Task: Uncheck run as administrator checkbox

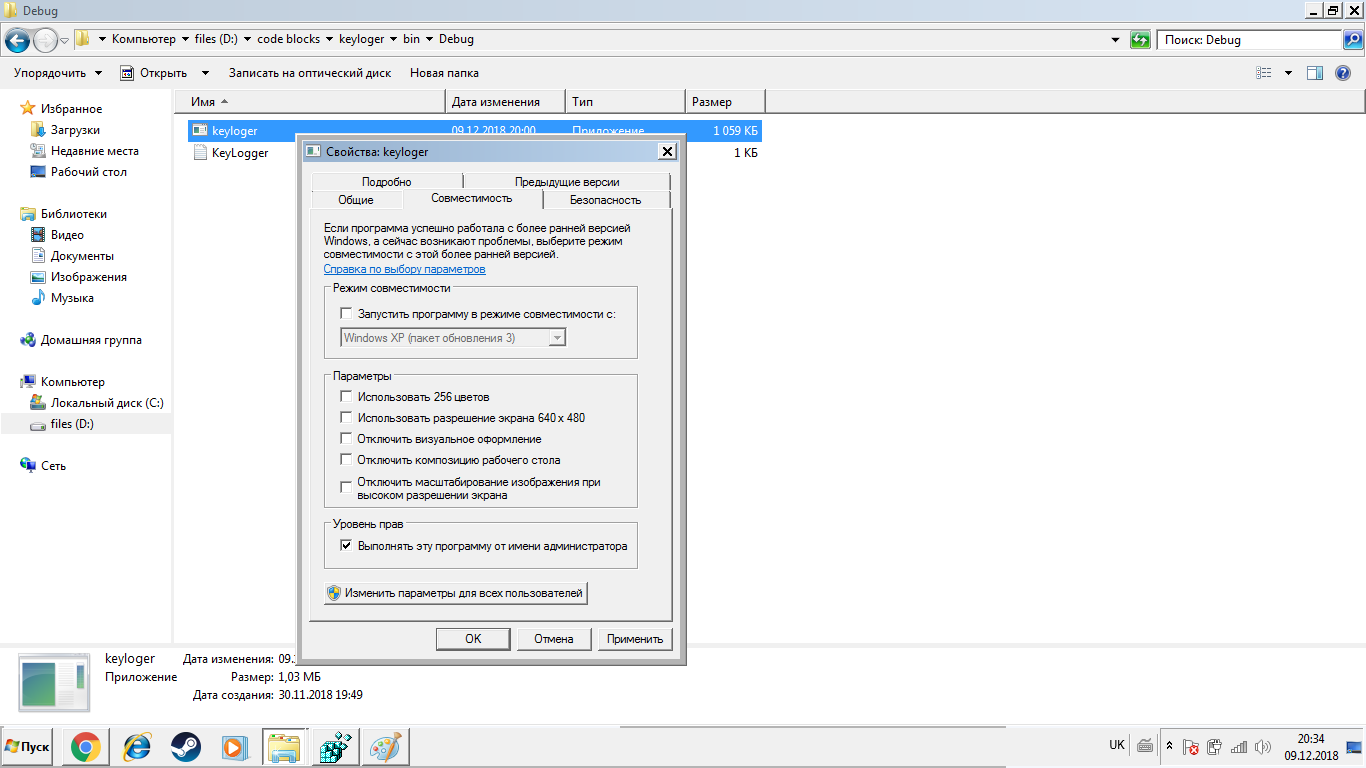Action: tap(347, 546)
